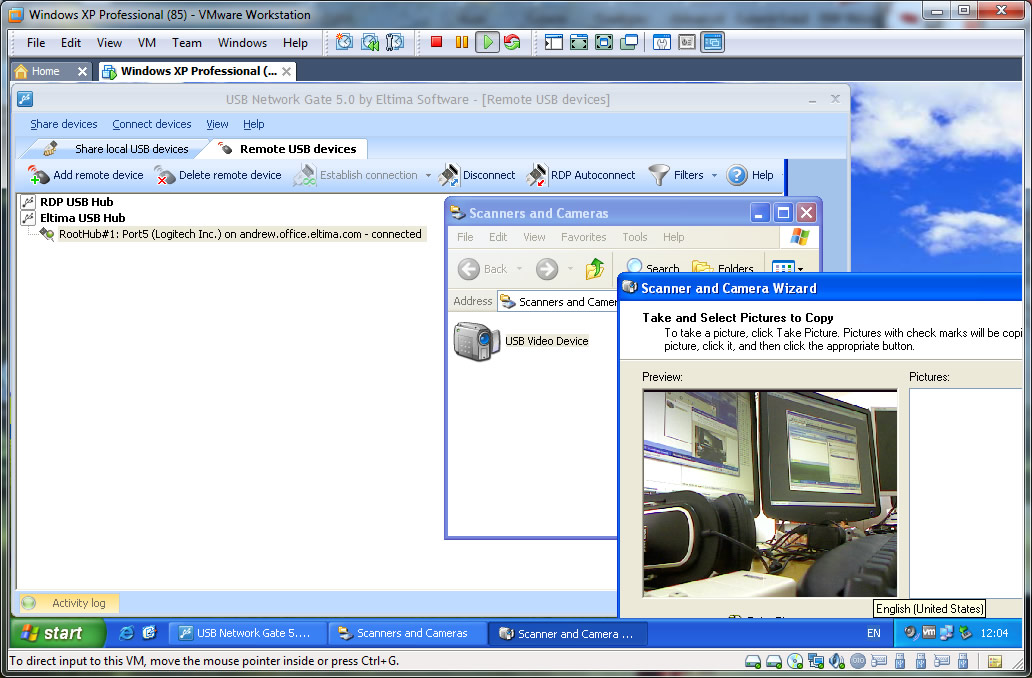The image size is (1032, 678).
Task: Switch to USB Network Gate taskbar button
Action: (248, 633)
